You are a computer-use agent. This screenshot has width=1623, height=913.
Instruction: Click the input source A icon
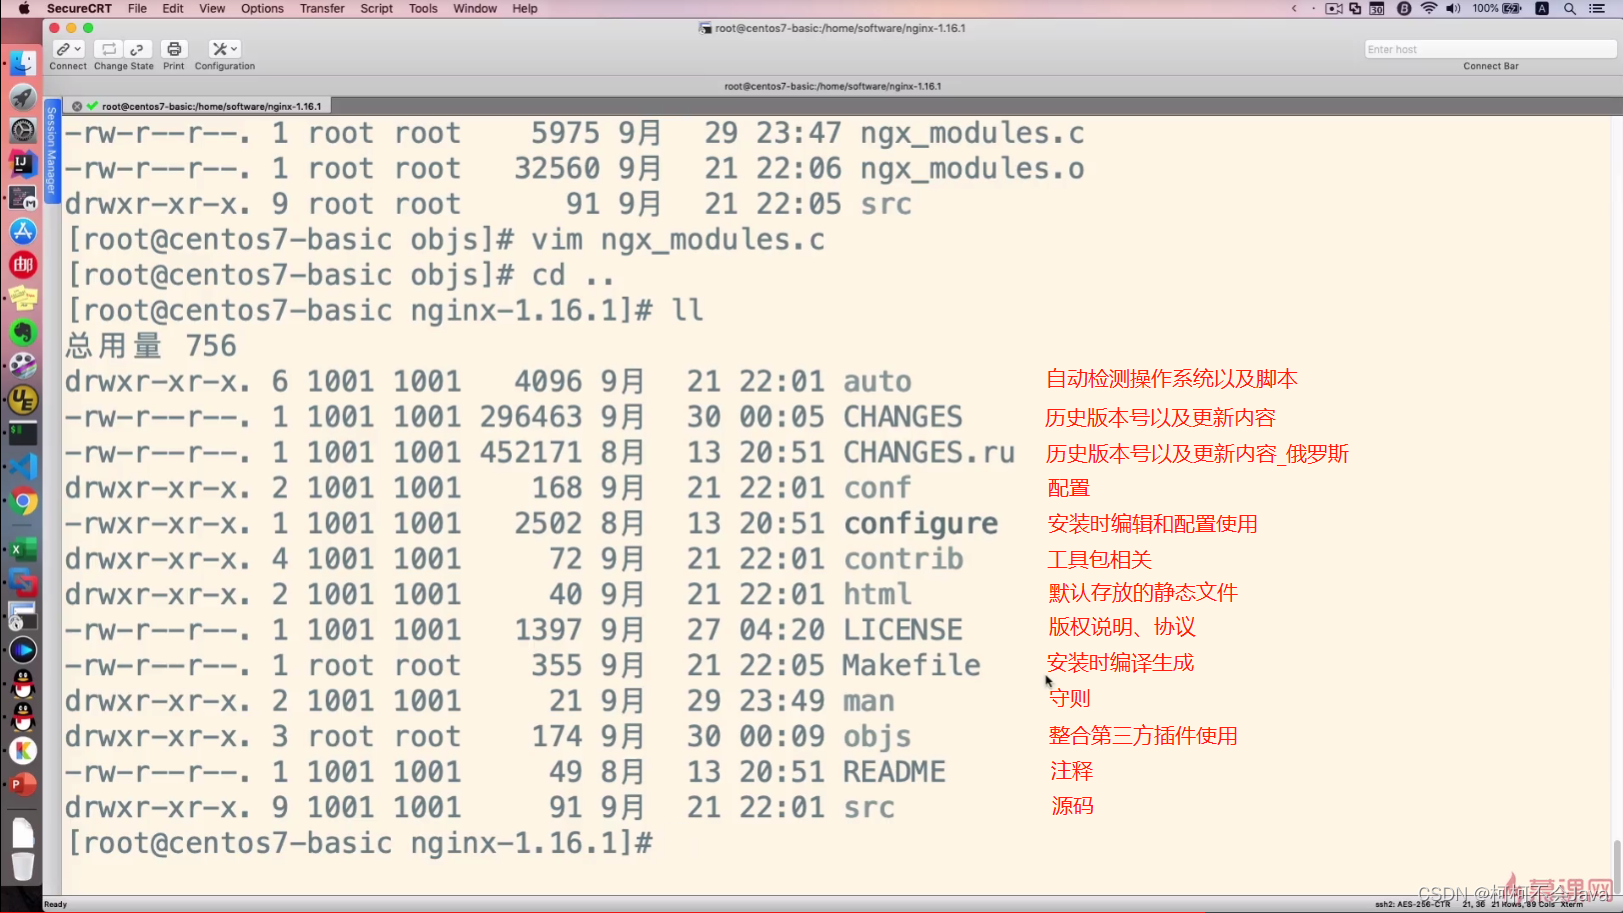click(x=1542, y=8)
